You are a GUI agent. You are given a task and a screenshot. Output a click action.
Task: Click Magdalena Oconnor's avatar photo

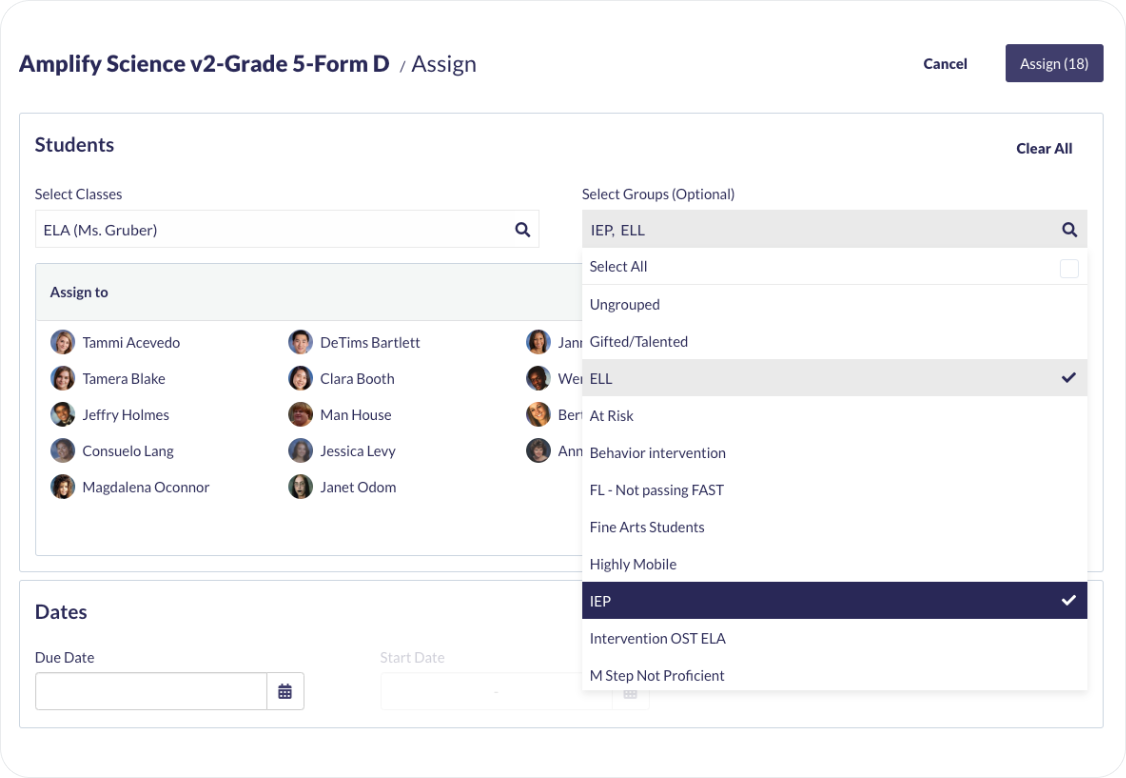tap(62, 486)
